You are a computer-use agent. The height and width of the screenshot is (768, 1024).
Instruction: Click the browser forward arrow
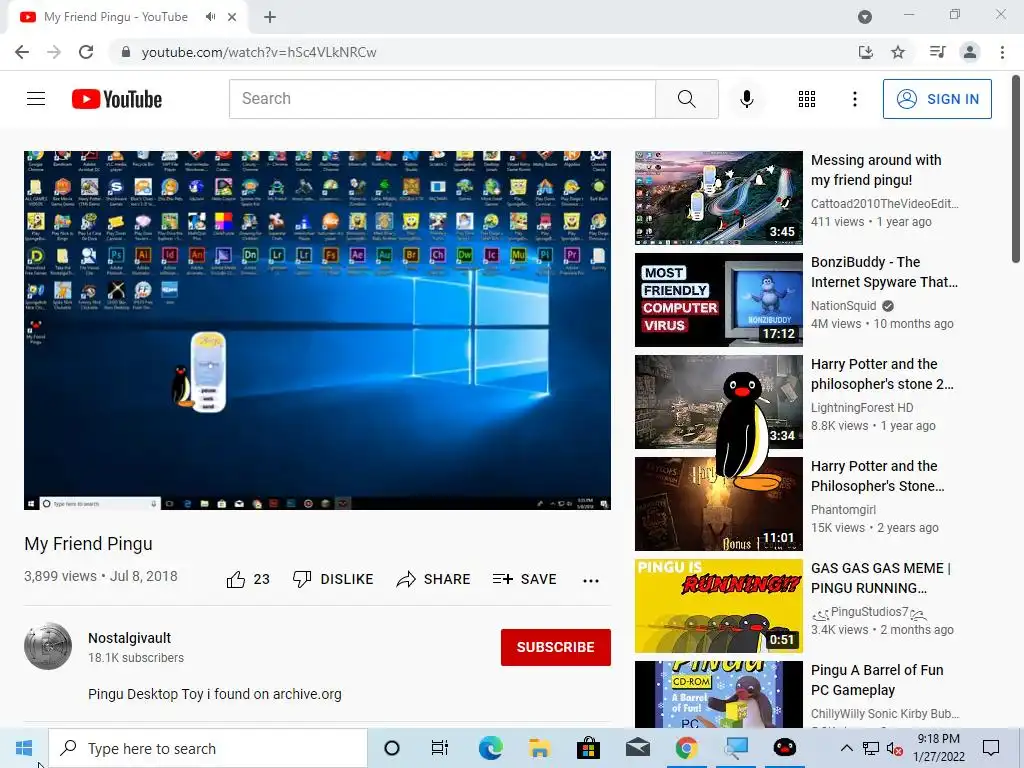(x=54, y=52)
